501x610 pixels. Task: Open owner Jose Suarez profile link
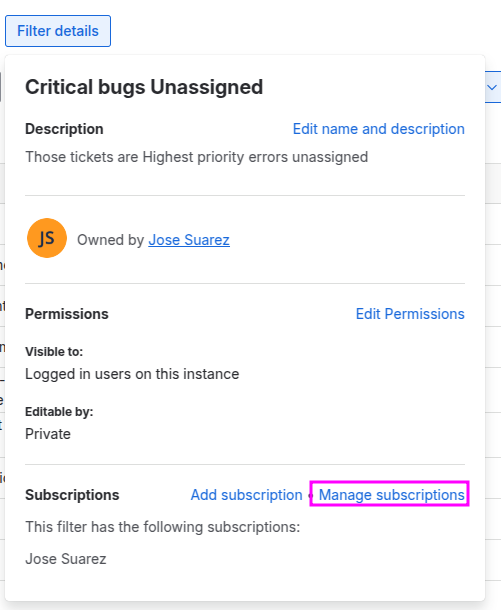coord(189,240)
